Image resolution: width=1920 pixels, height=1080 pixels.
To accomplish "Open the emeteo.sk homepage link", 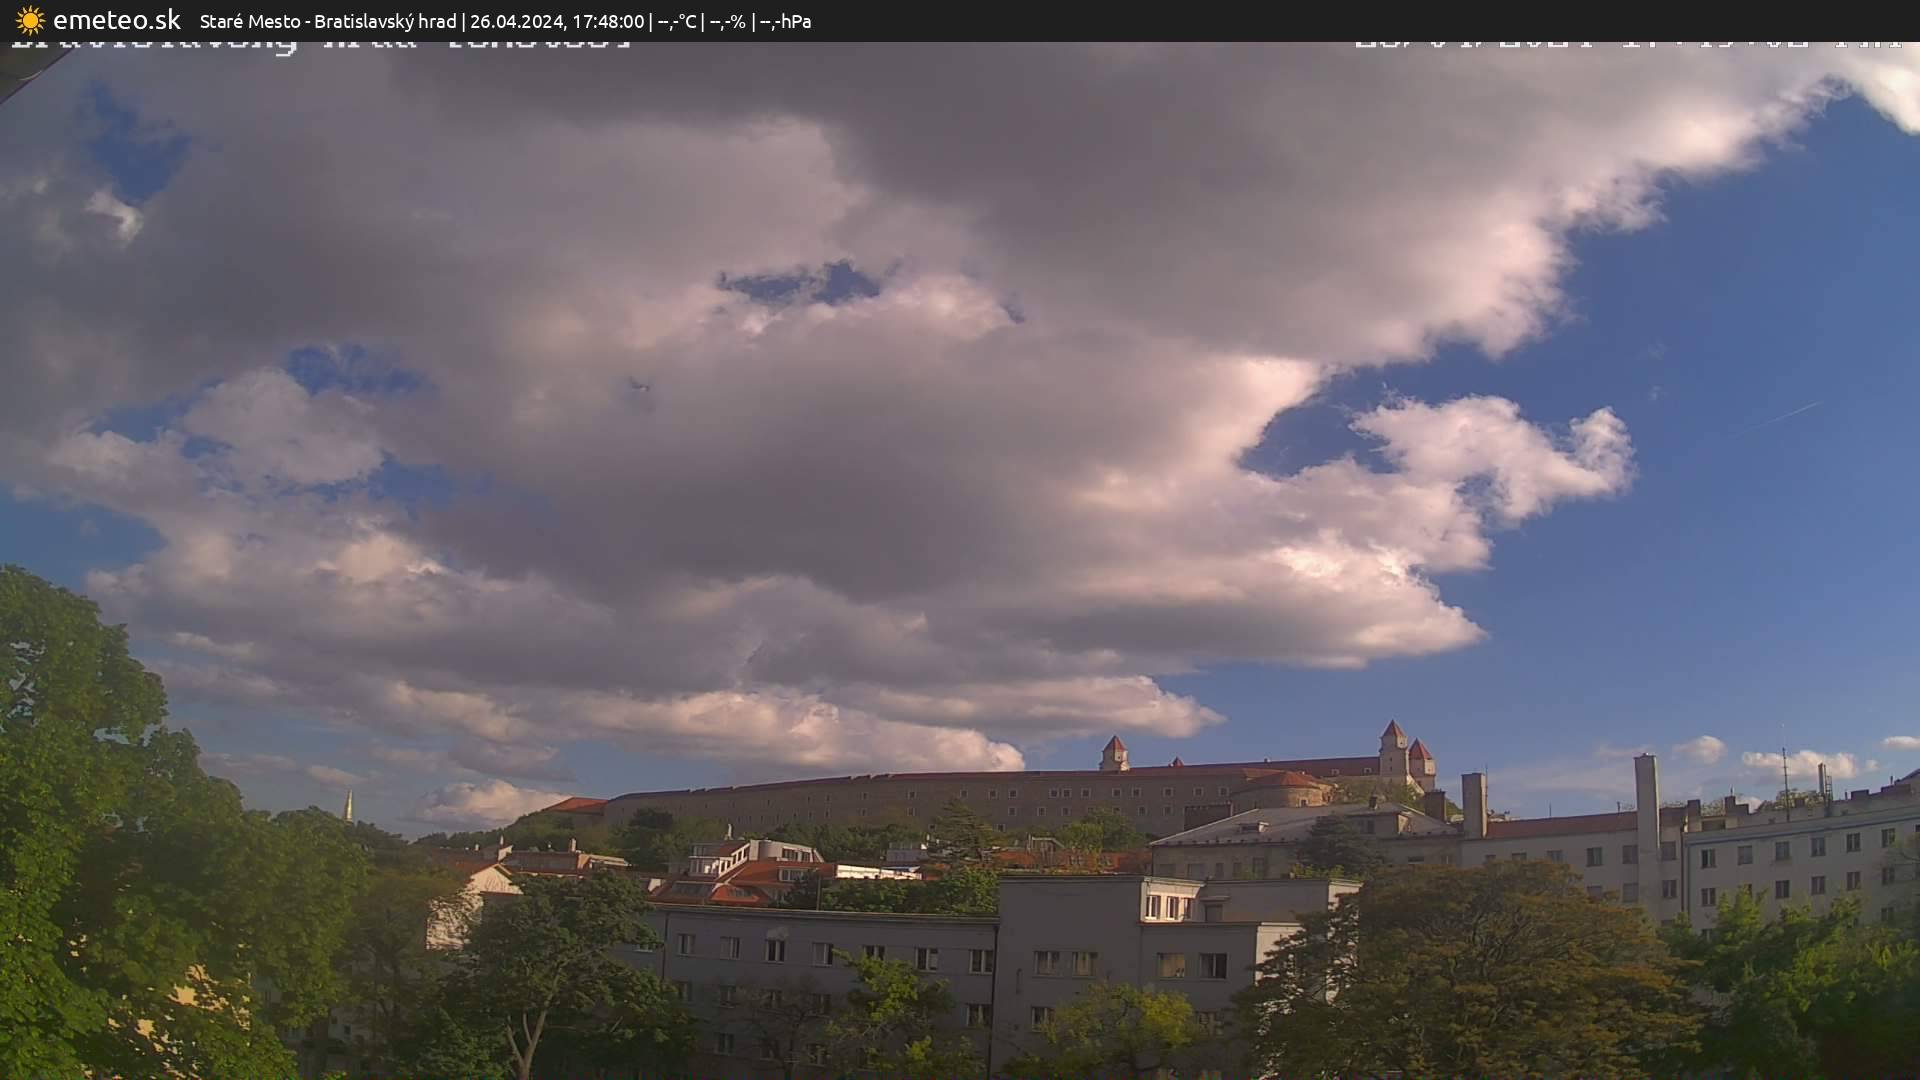I will pyautogui.click(x=118, y=17).
